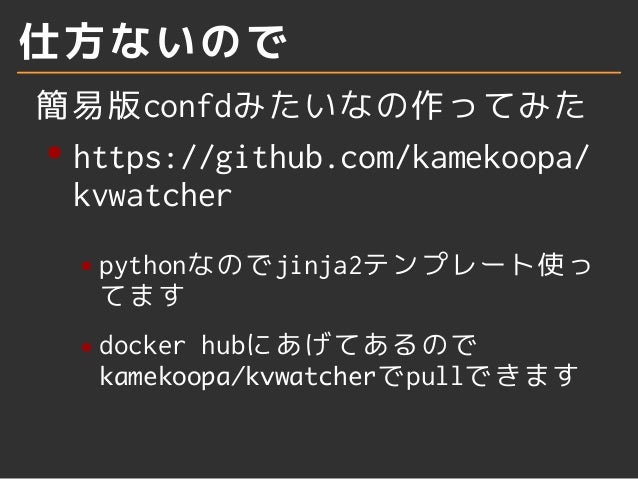Open the https://github.com/kamekoopa/ link
Viewport: 638px width, 479px height.
click(x=331, y=158)
